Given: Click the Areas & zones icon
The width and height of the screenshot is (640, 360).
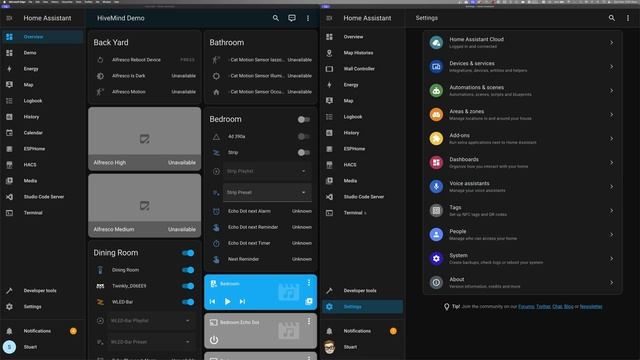Looking at the screenshot, I should click(x=436, y=115).
